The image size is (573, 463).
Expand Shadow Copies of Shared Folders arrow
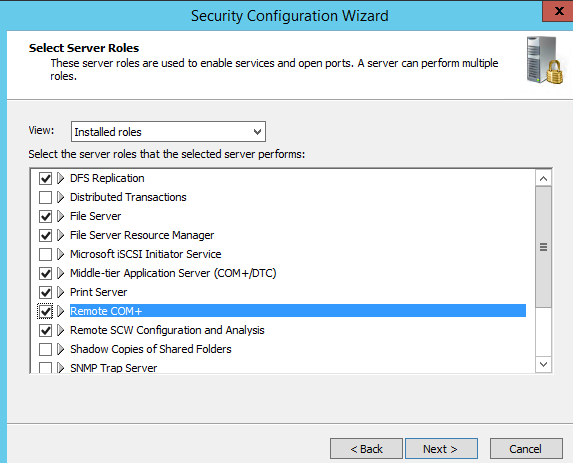coord(60,349)
